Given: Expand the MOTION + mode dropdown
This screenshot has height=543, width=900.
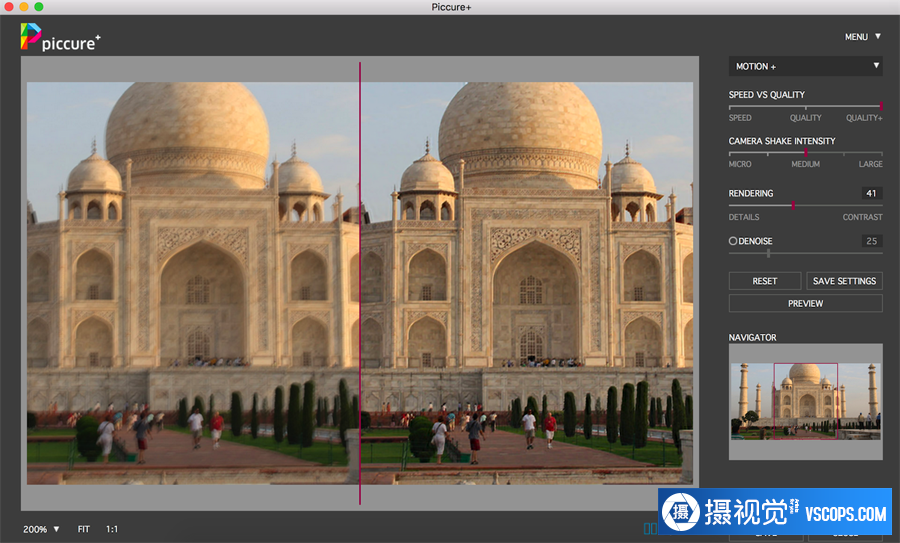Looking at the screenshot, I should click(805, 66).
